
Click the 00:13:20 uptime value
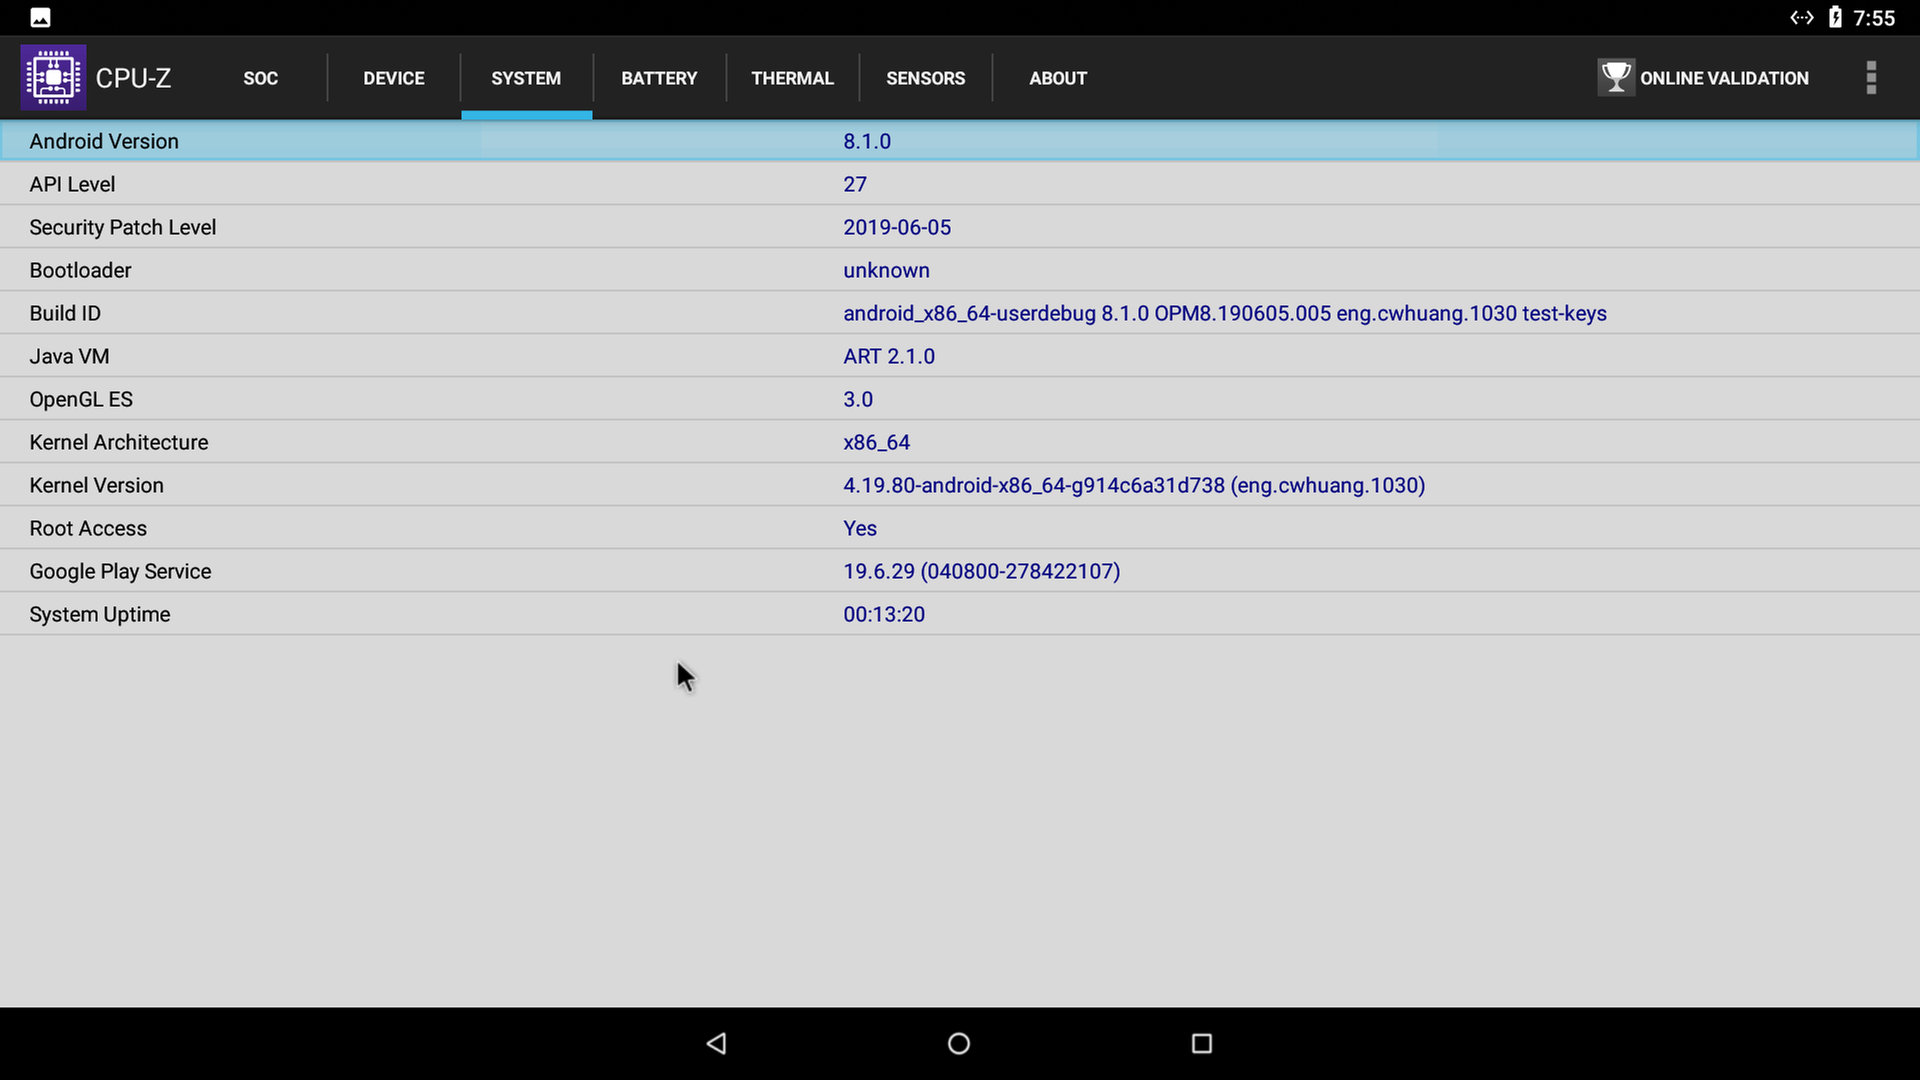[x=884, y=614]
